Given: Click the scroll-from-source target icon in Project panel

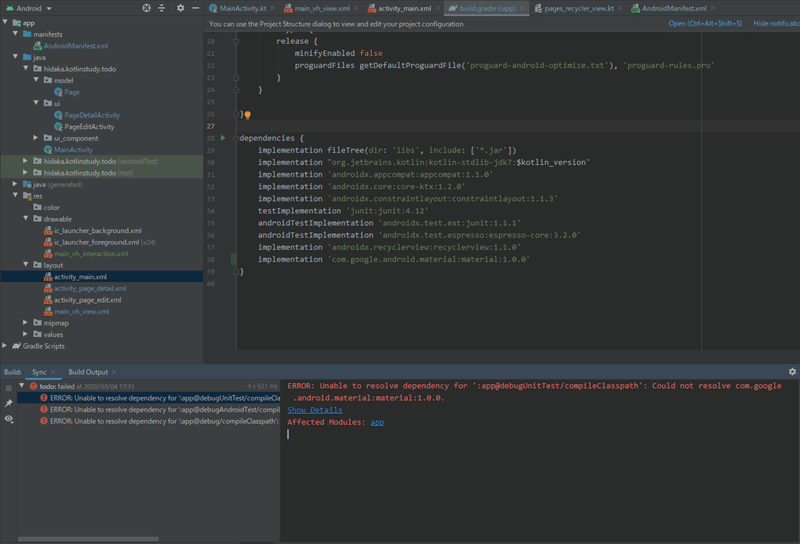Looking at the screenshot, I should pyautogui.click(x=147, y=8).
